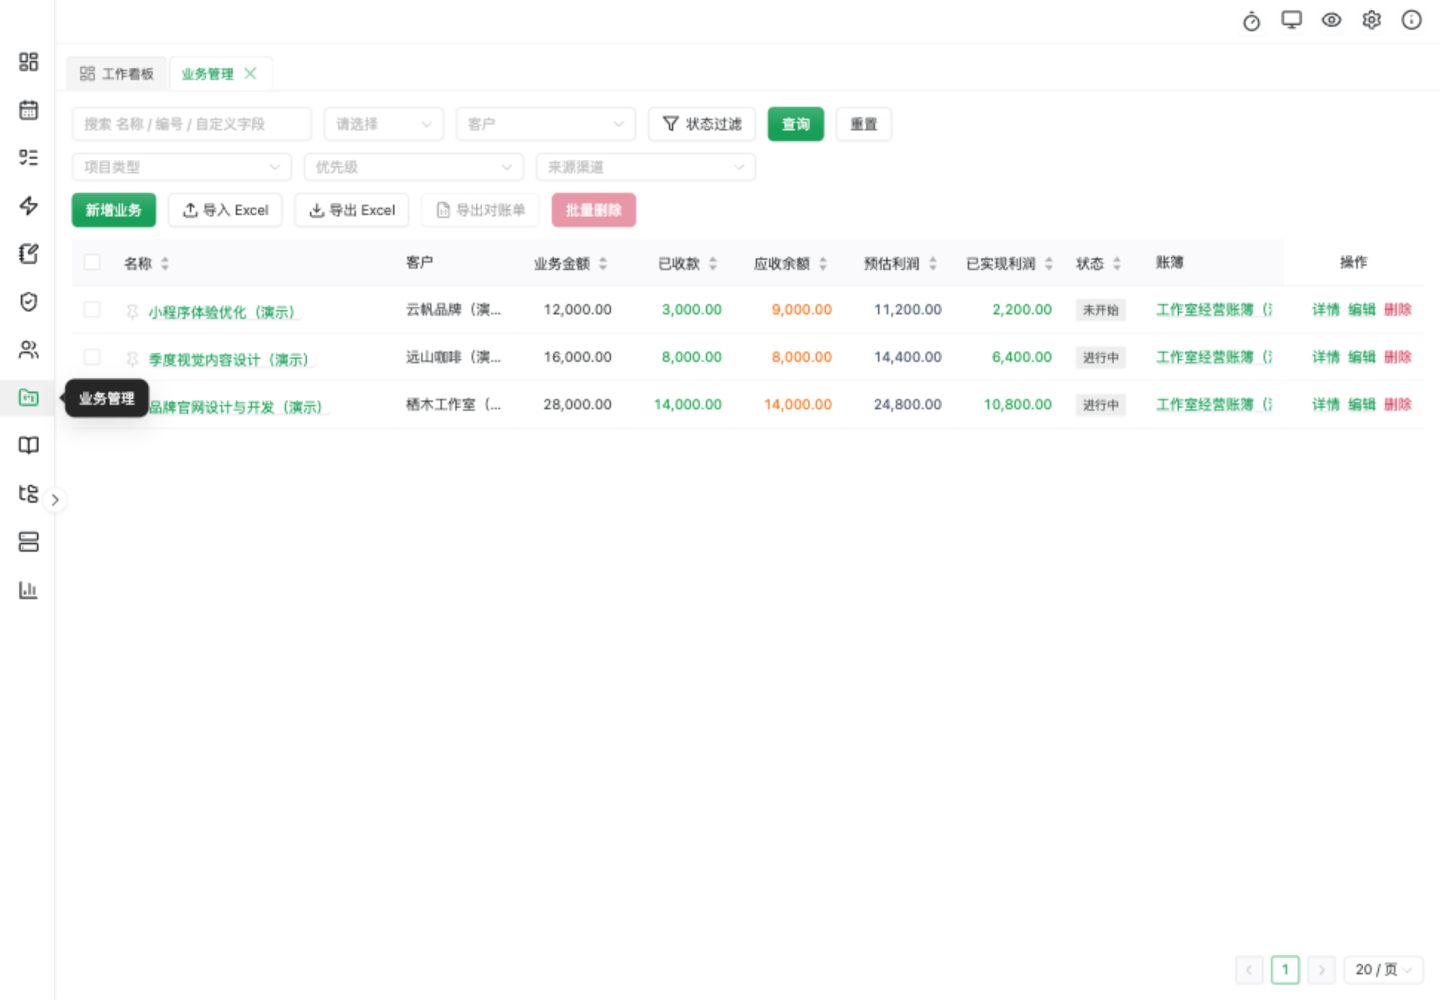This screenshot has height=1000, width=1440.
Task: Open the calendar icon in sidebar
Action: pyautogui.click(x=28, y=110)
